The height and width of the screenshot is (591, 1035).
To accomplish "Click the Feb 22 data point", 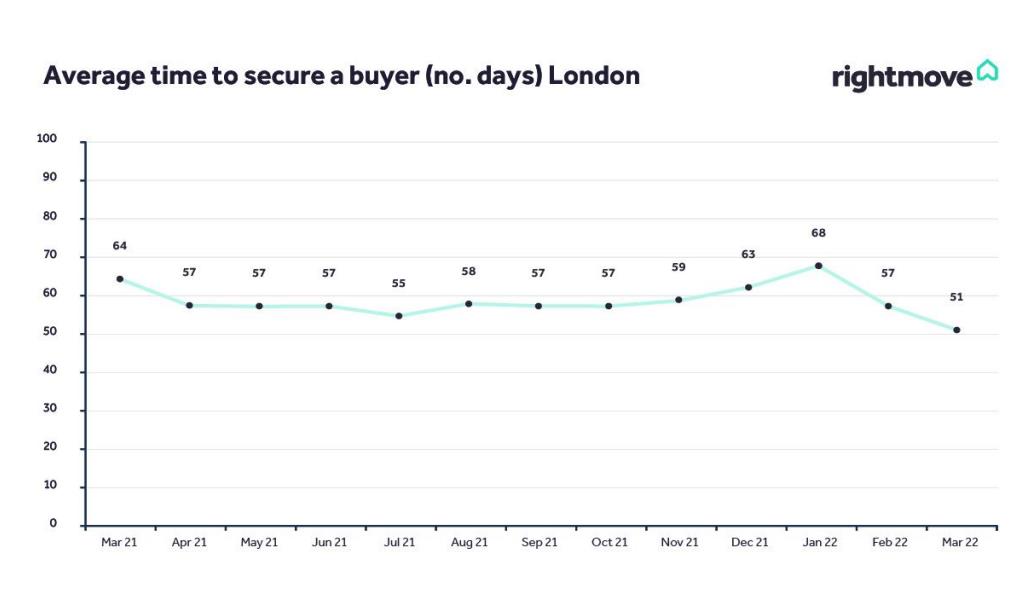I will point(888,306).
